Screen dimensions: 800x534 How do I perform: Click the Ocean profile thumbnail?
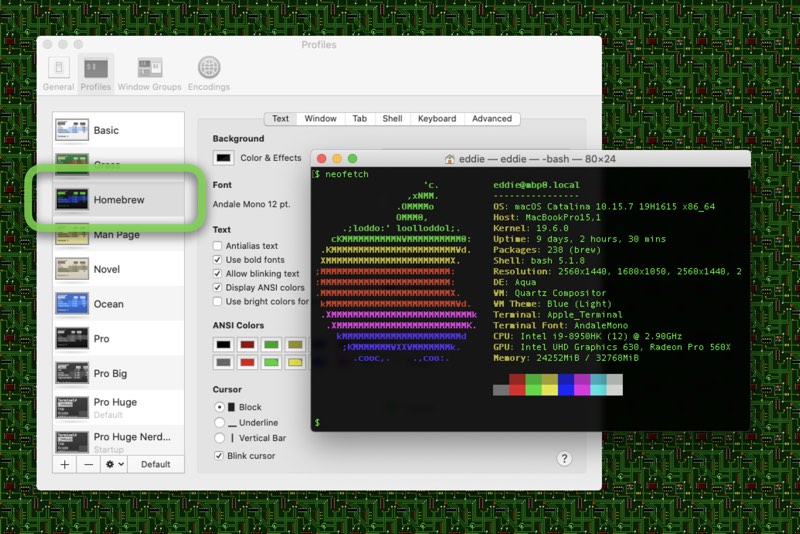[72, 303]
